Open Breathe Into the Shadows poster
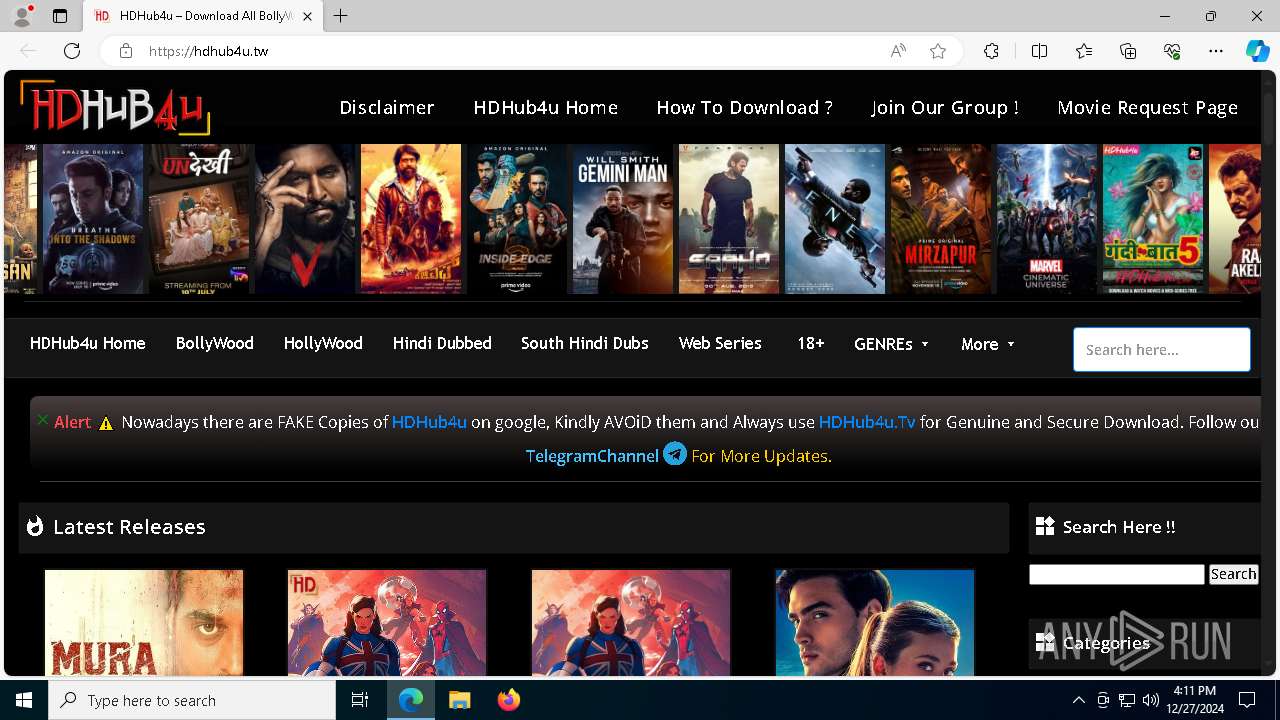This screenshot has height=720, width=1280. pos(93,219)
